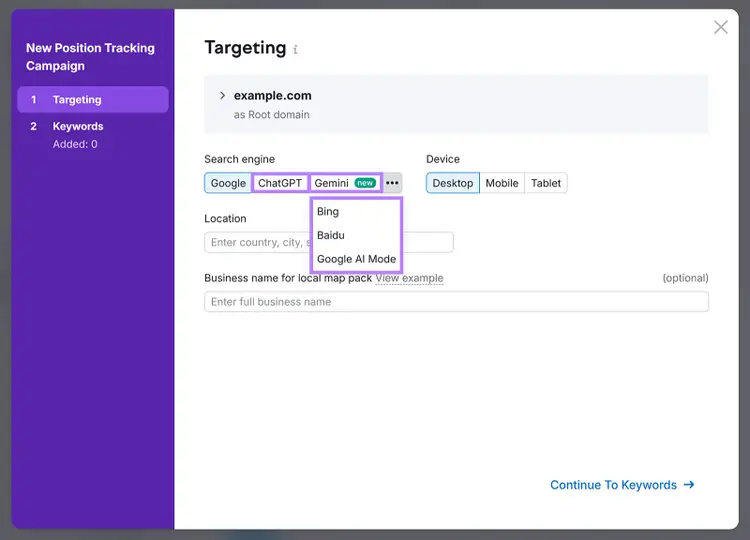
Task: Click the 'as Root domain' text
Action: [x=271, y=115]
